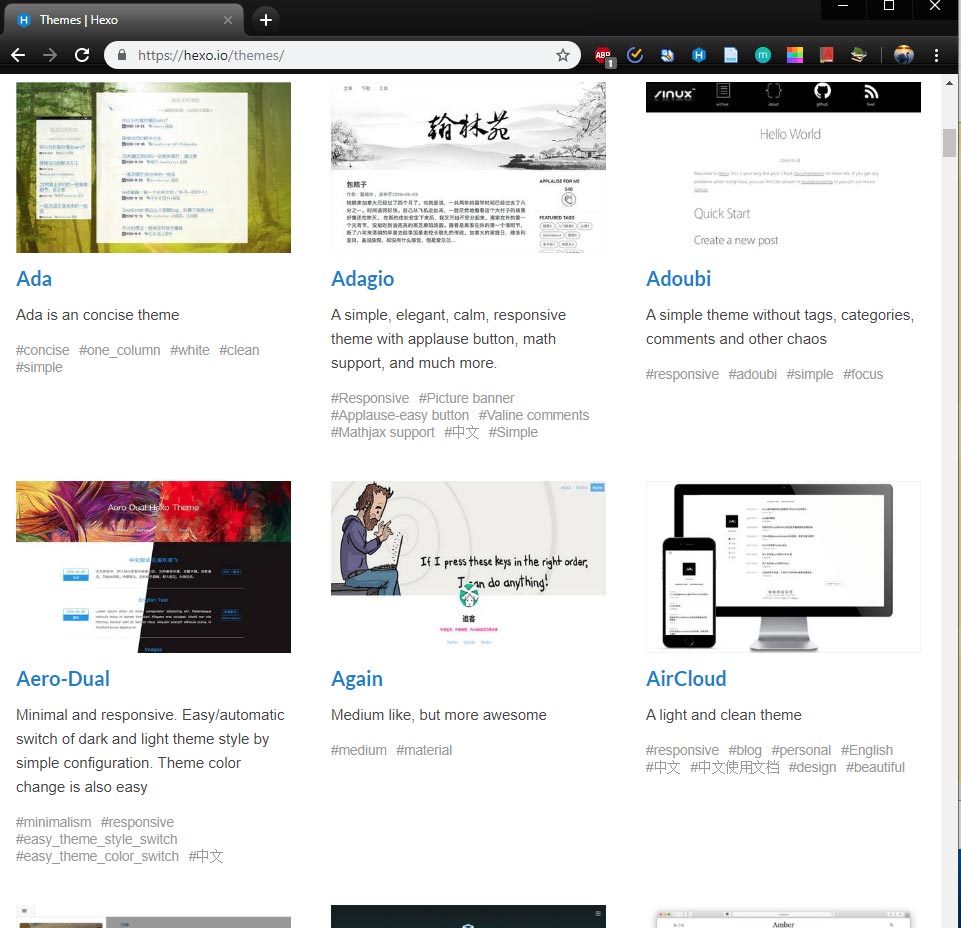Click 'Medium like, but more awesome' text
This screenshot has height=928, width=961.
pyautogui.click(x=439, y=715)
